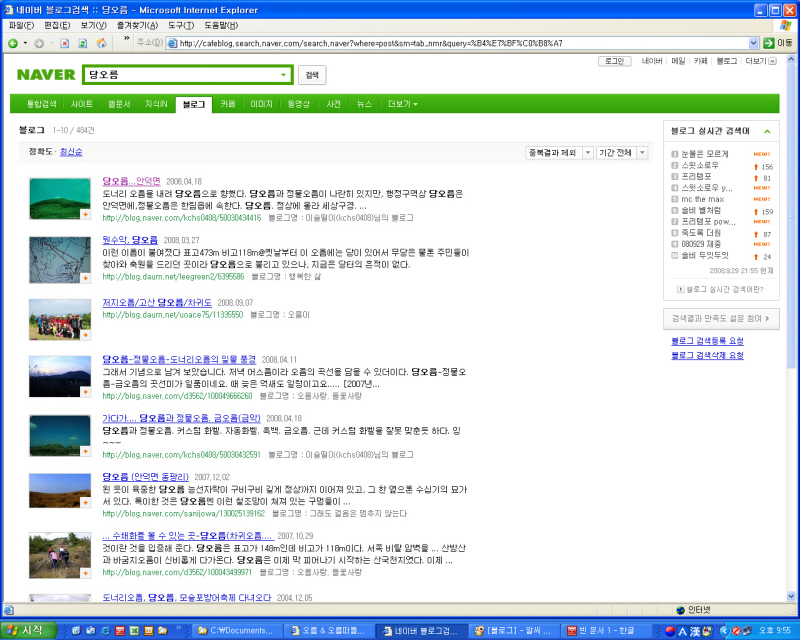The image size is (800, 640).
Task: Expand the top-right 더보기 dropdown arrow
Action: pyautogui.click(x=772, y=61)
